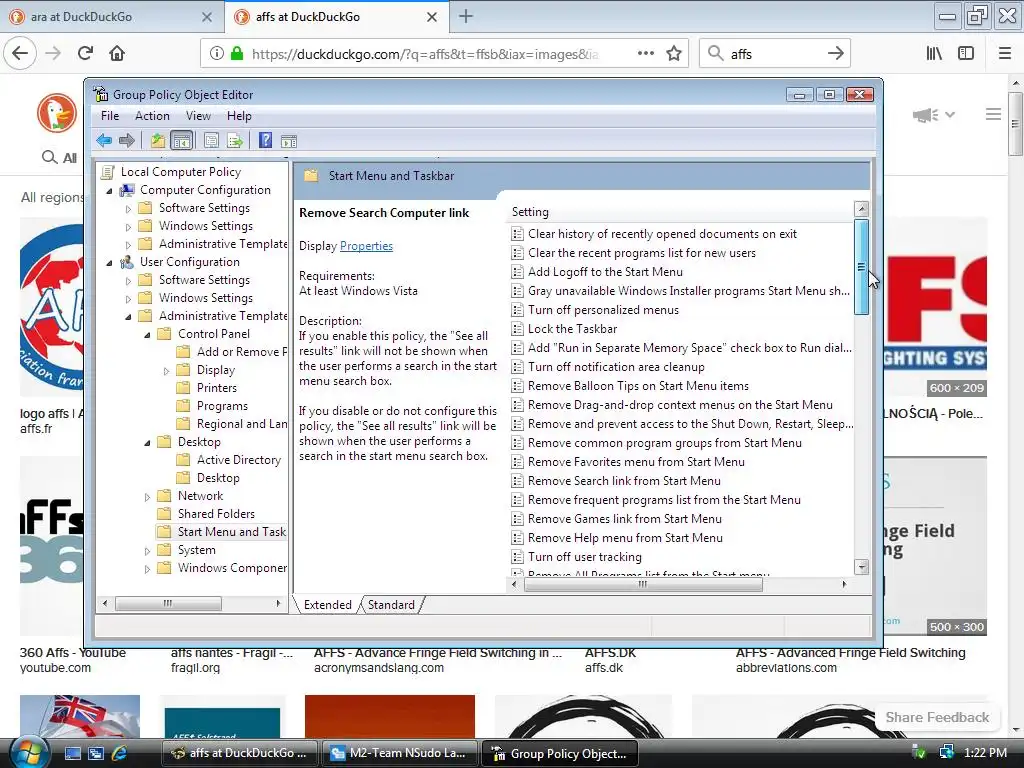Collapse User Configuration tree node

click(109, 263)
